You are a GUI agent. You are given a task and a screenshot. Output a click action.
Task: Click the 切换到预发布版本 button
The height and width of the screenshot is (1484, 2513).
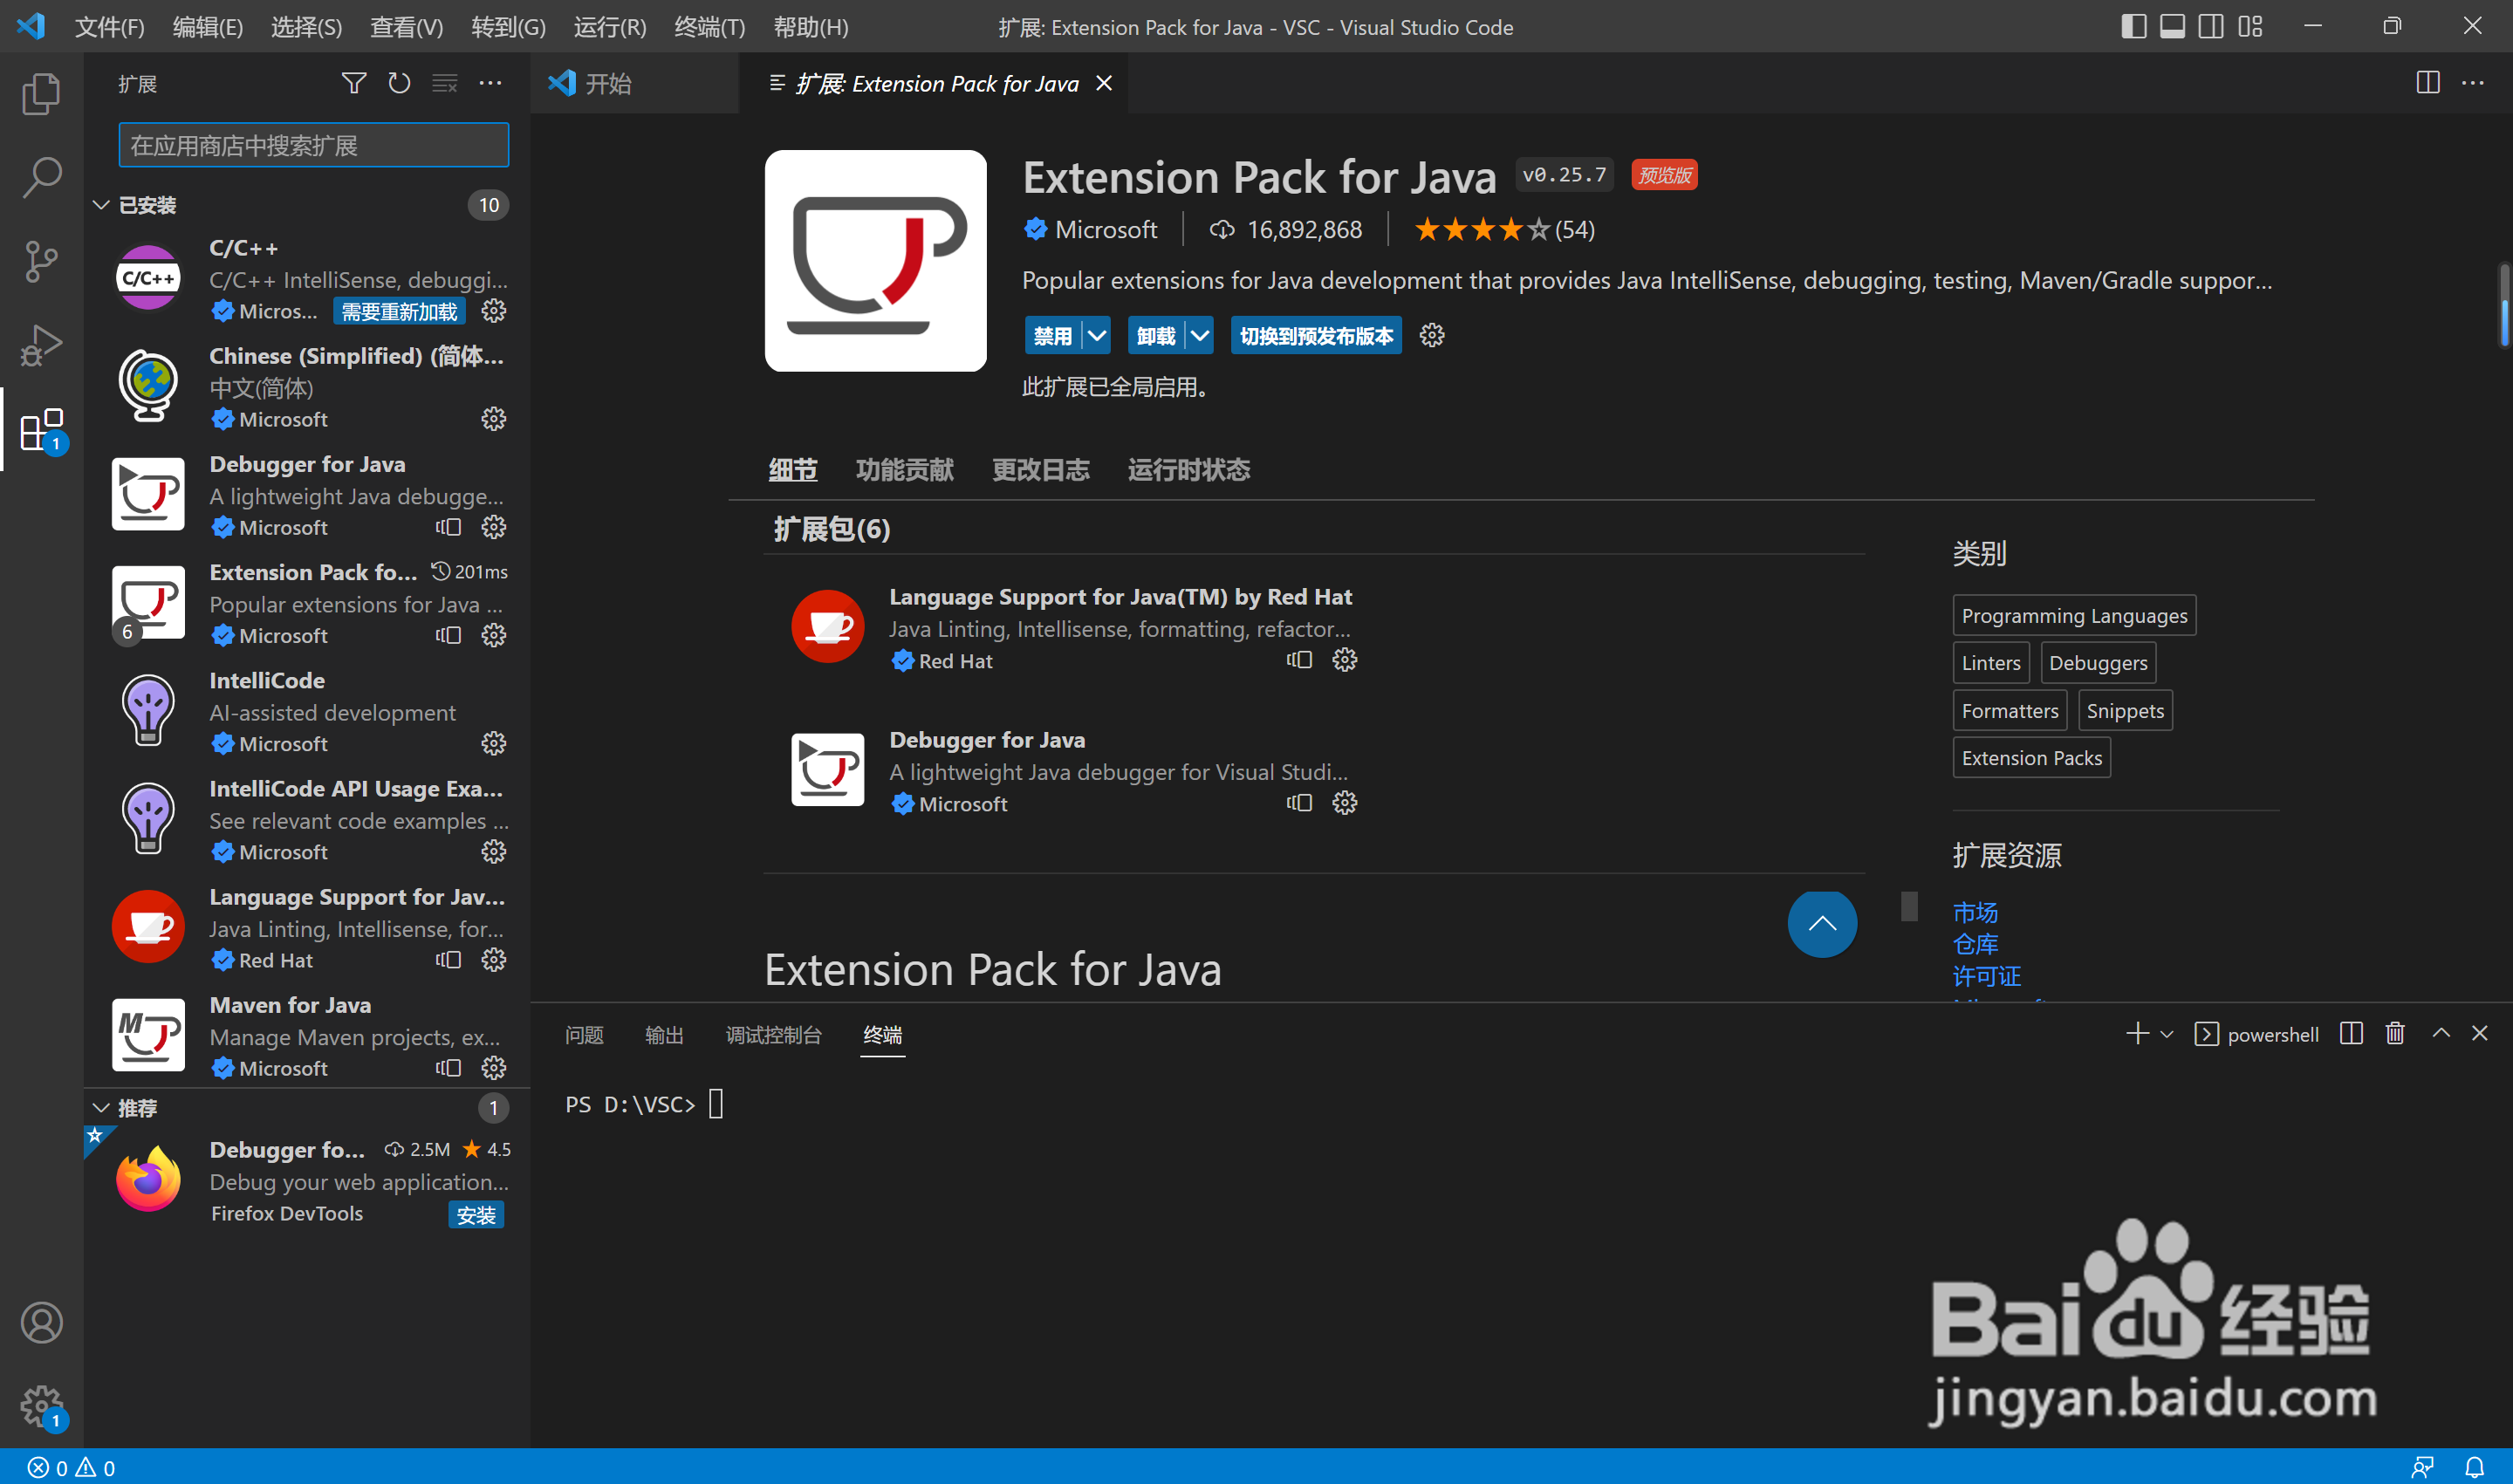[1316, 336]
